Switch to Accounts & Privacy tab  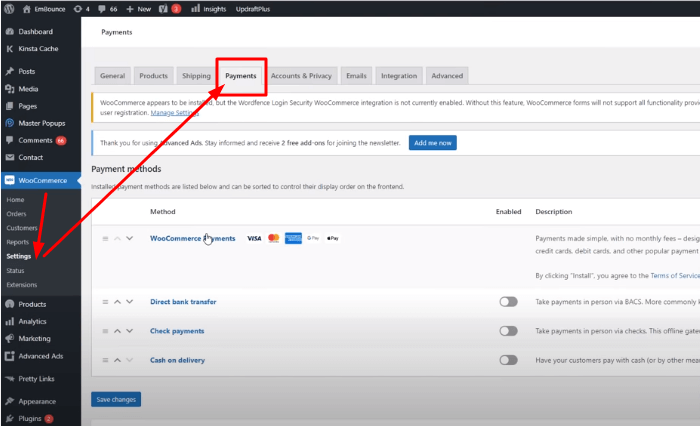[x=301, y=76]
